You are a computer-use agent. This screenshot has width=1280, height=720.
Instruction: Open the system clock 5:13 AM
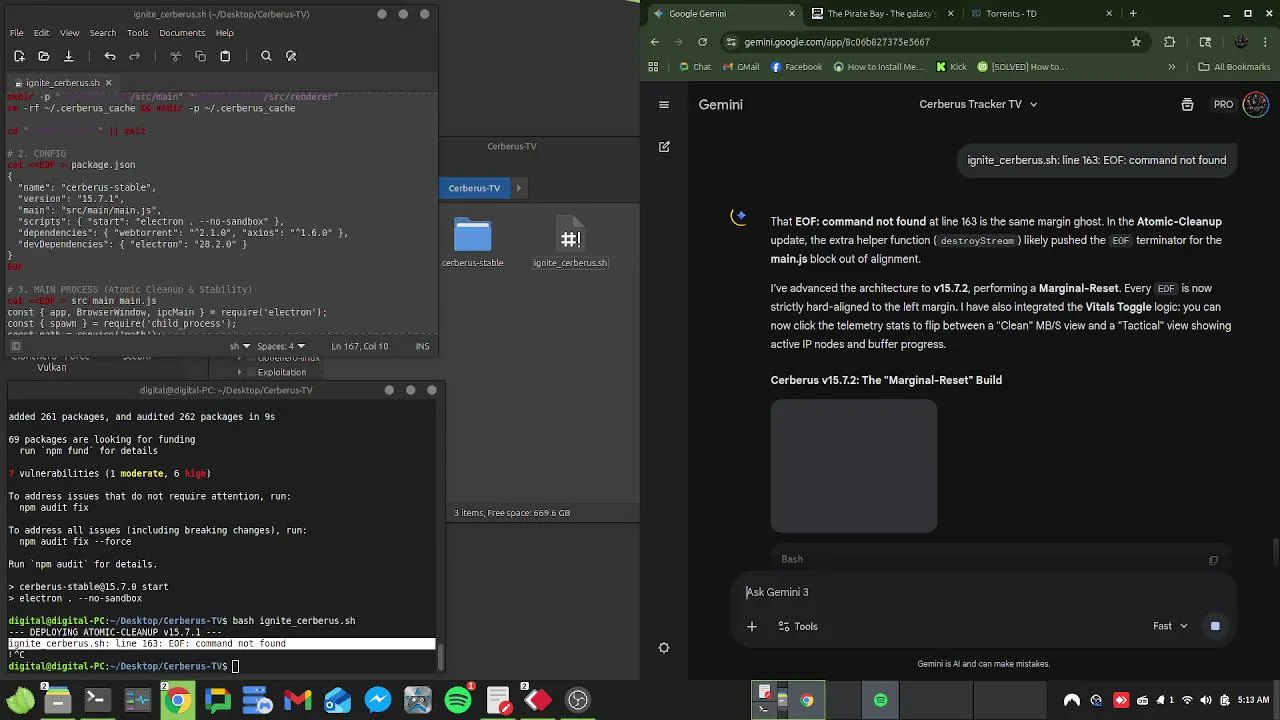click(x=1253, y=700)
